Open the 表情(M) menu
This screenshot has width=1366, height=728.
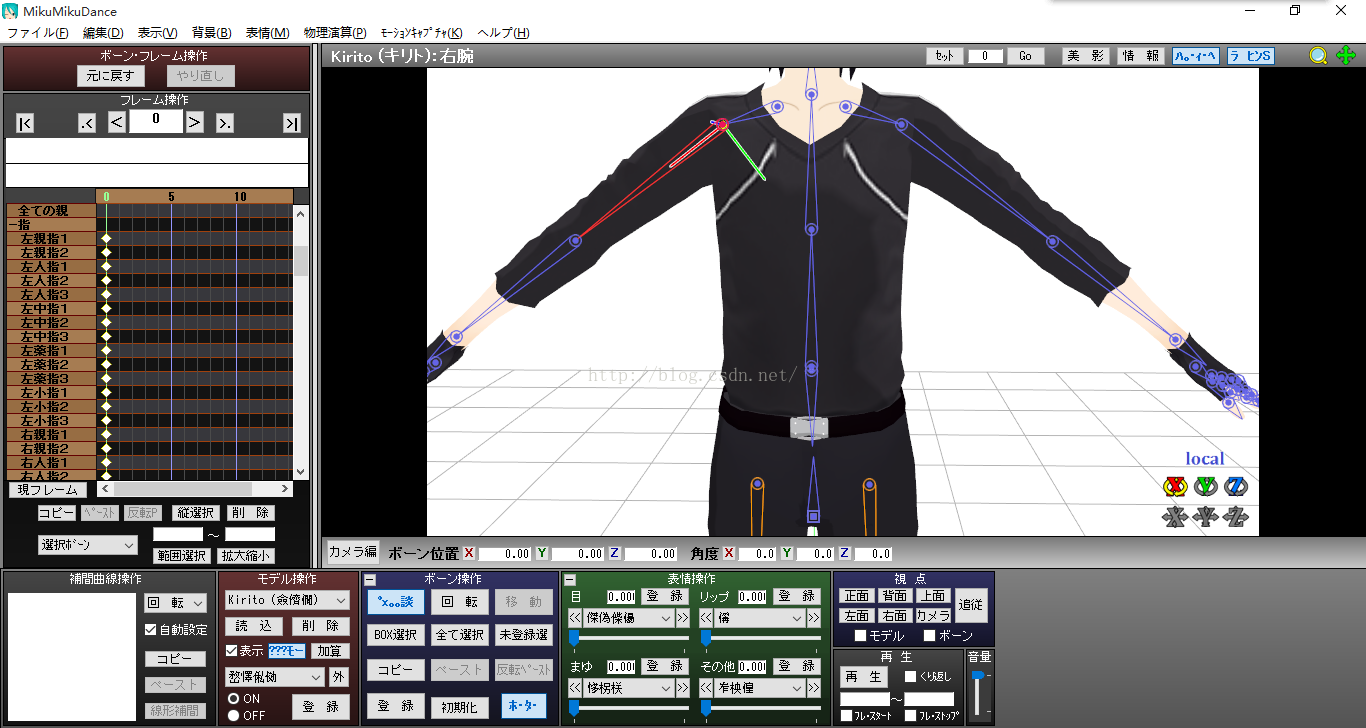tap(267, 33)
